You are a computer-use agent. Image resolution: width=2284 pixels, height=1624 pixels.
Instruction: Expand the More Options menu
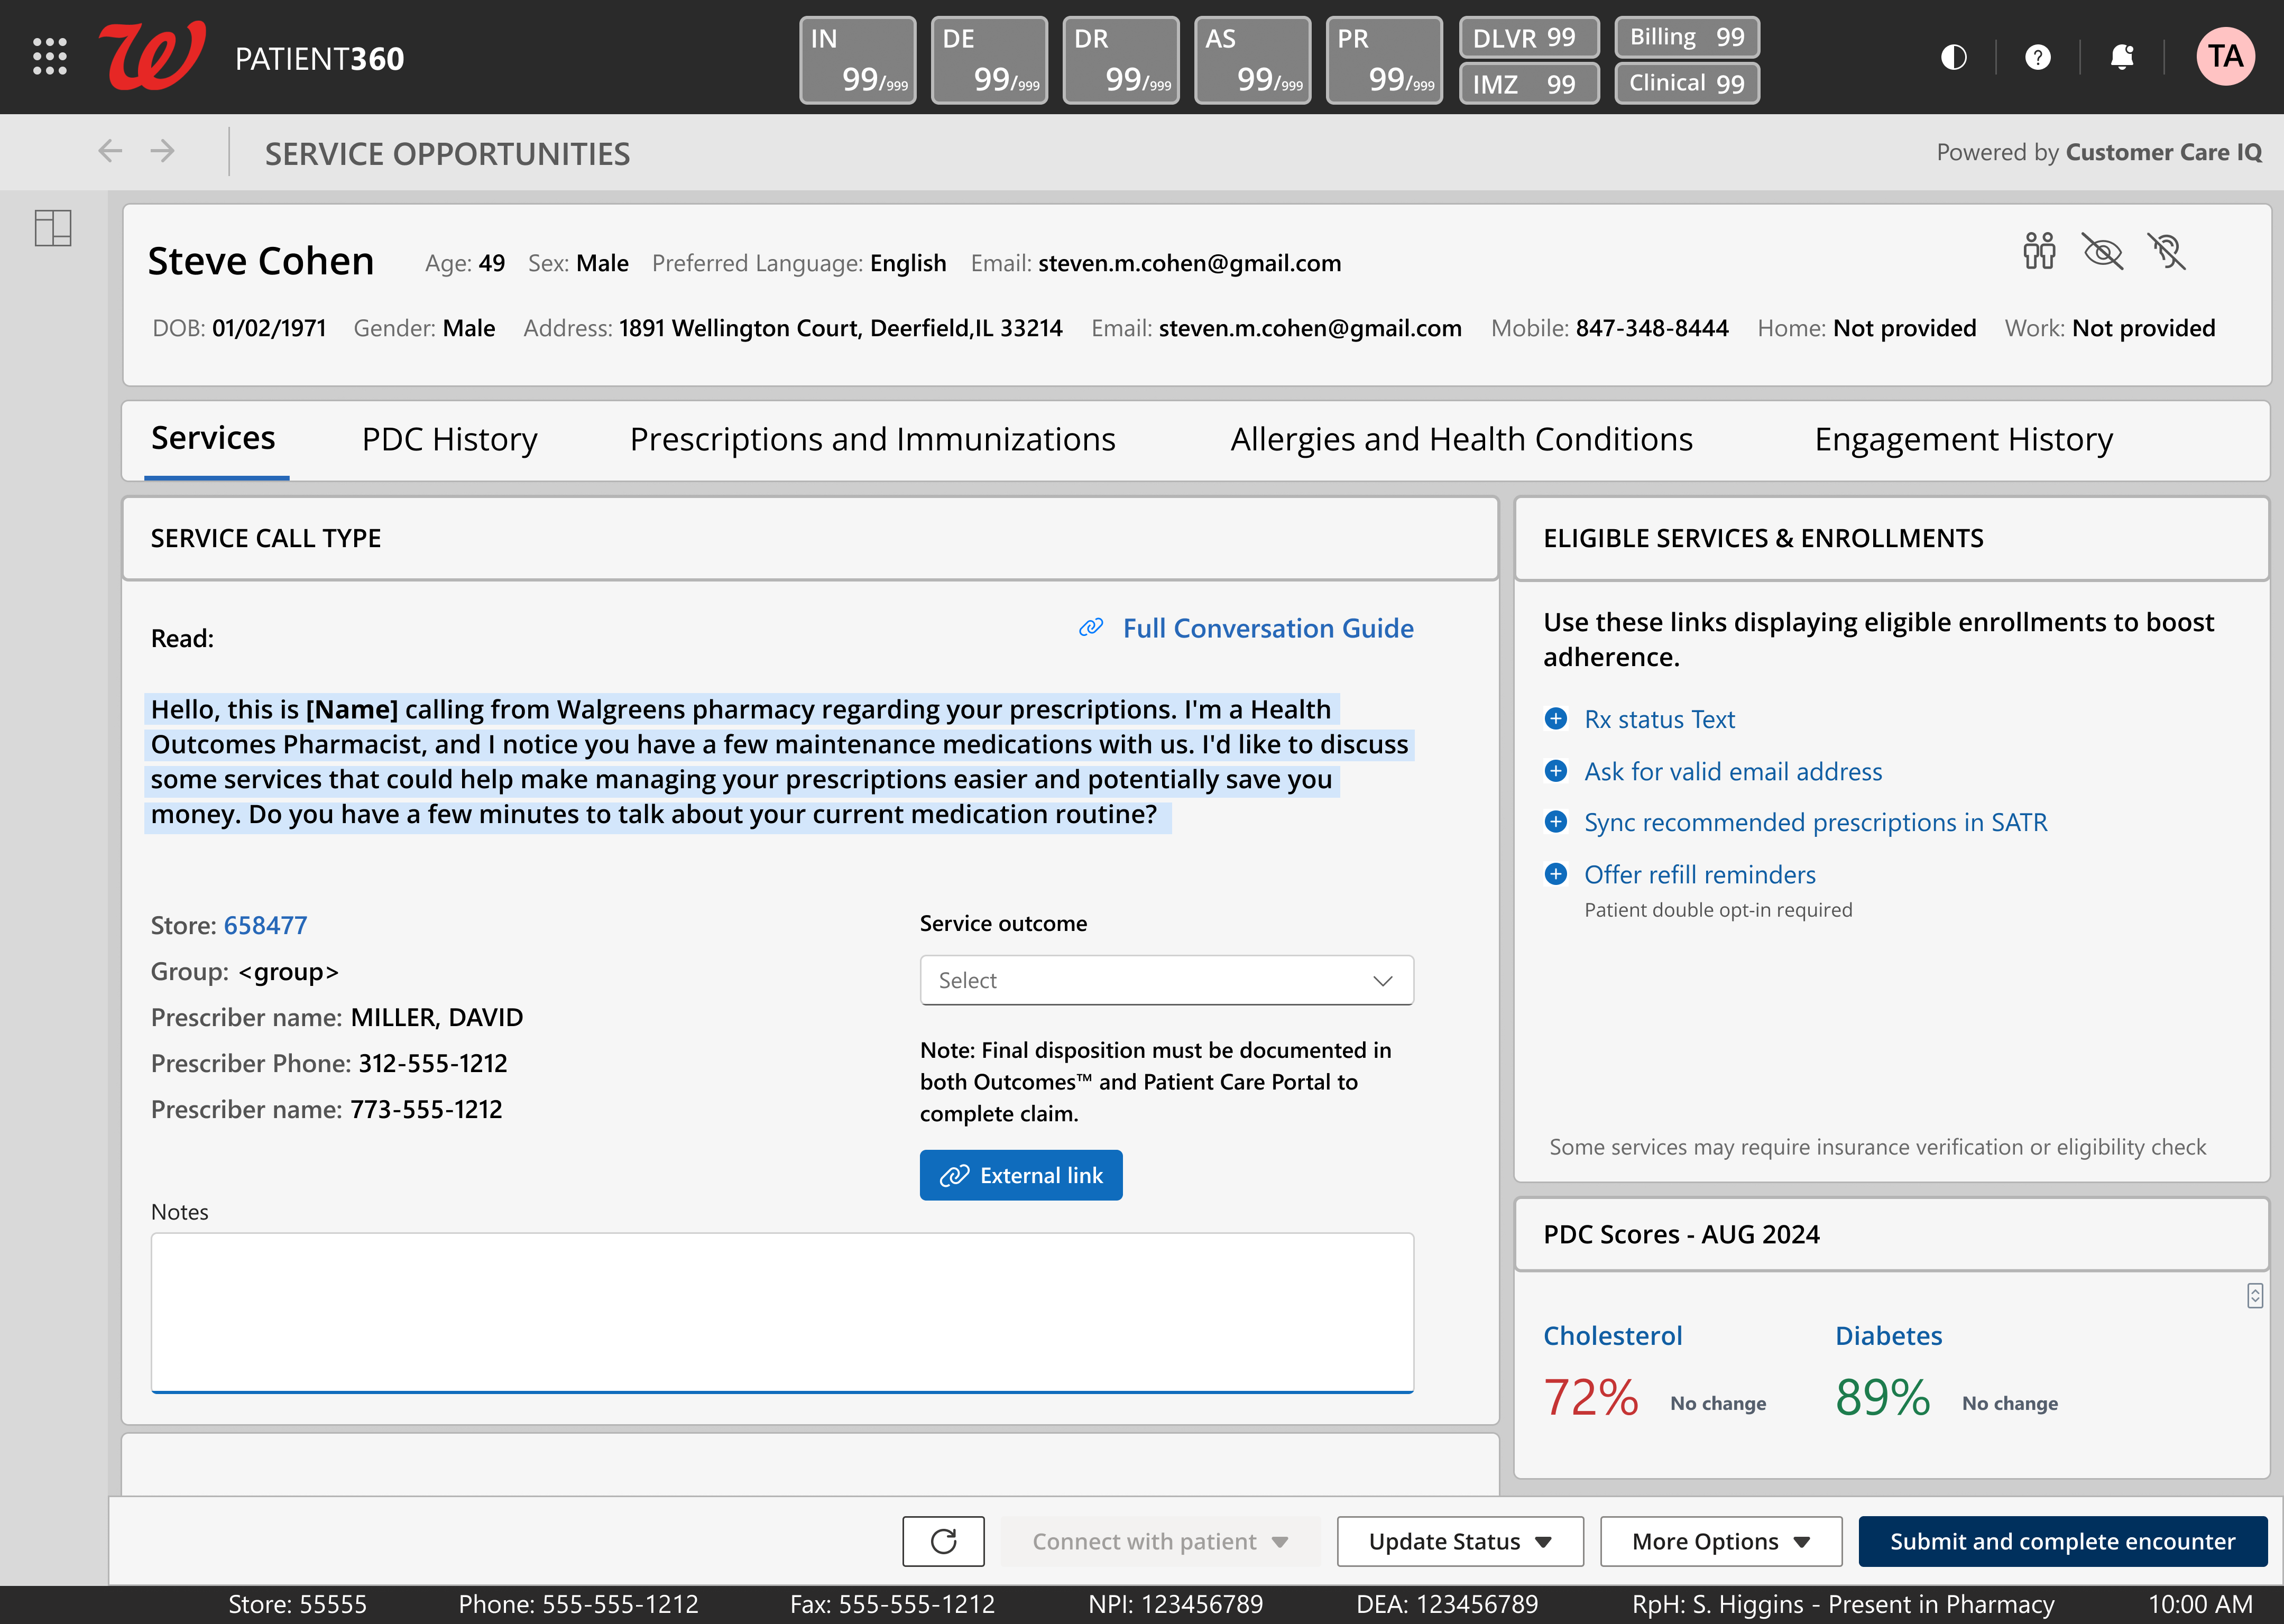pyautogui.click(x=1720, y=1541)
